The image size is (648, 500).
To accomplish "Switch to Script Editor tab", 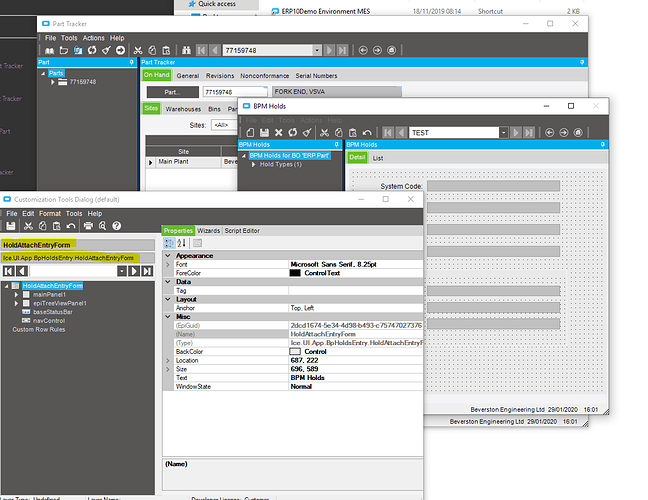I will (242, 231).
